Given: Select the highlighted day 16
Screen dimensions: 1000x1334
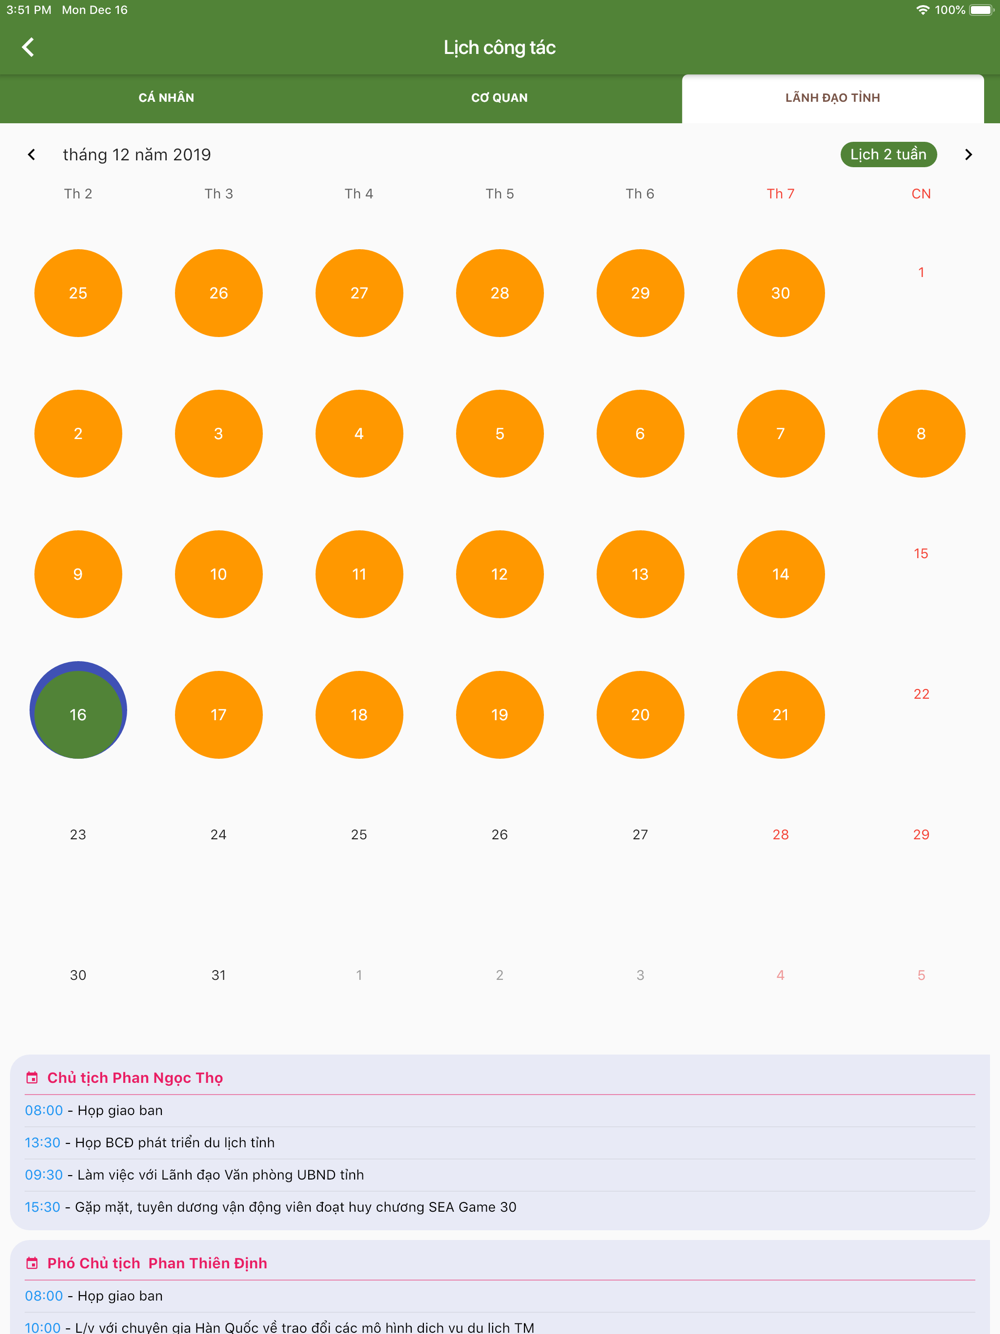Looking at the screenshot, I should coord(78,711).
